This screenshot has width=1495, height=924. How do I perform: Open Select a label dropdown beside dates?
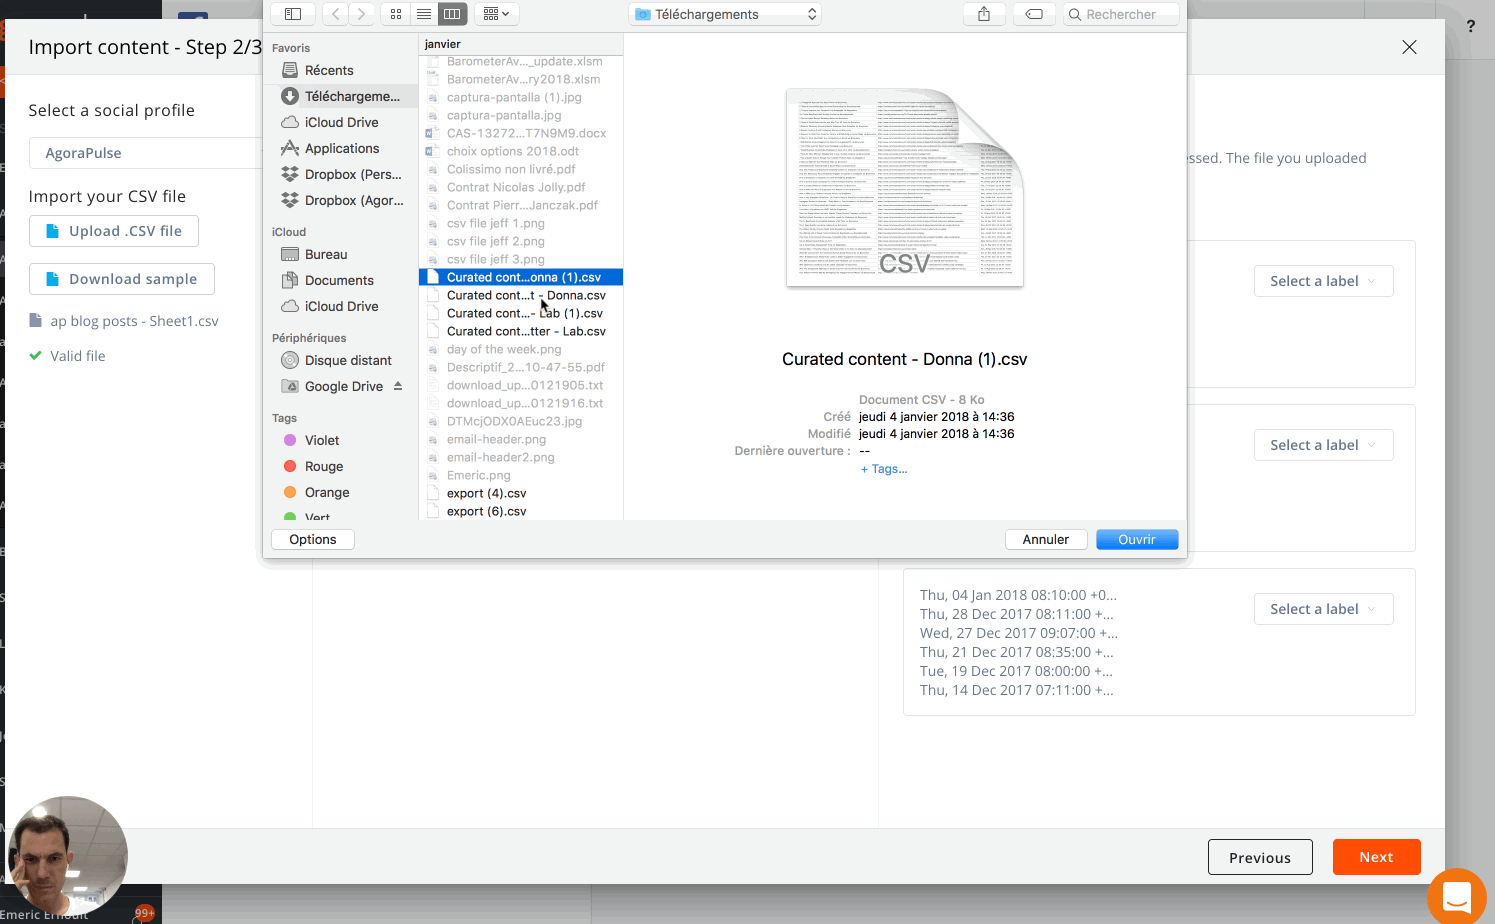pyautogui.click(x=1322, y=609)
